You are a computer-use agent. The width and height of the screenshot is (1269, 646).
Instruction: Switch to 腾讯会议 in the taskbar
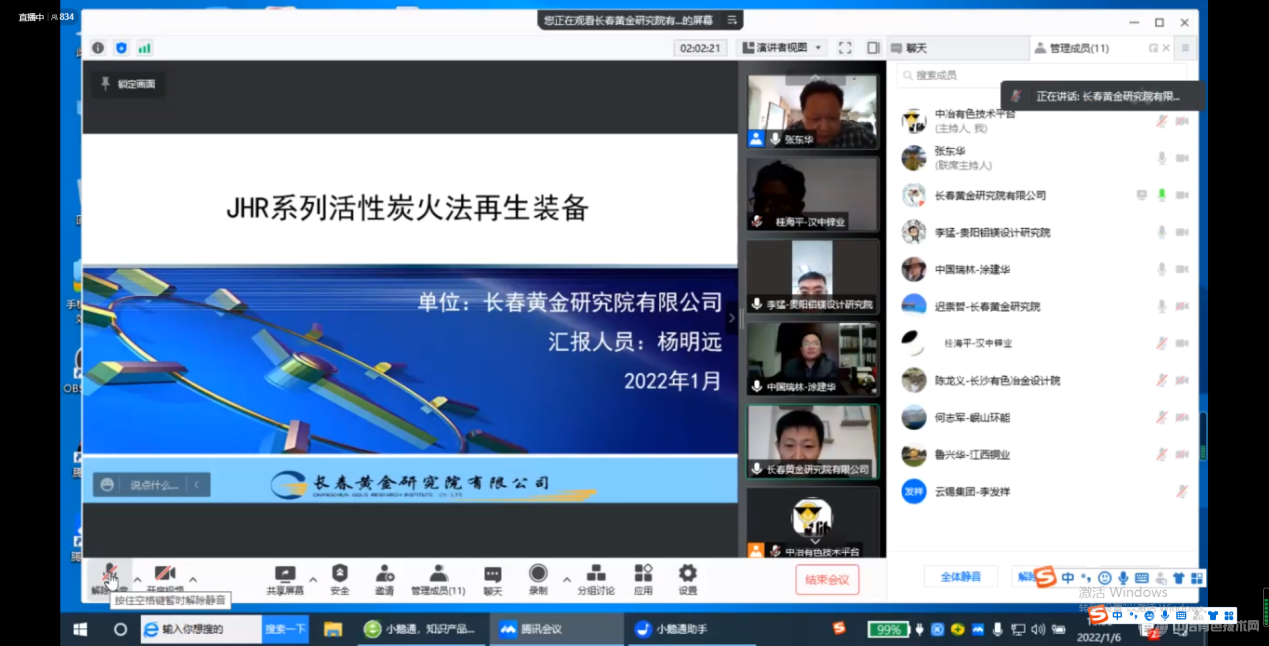(555, 629)
